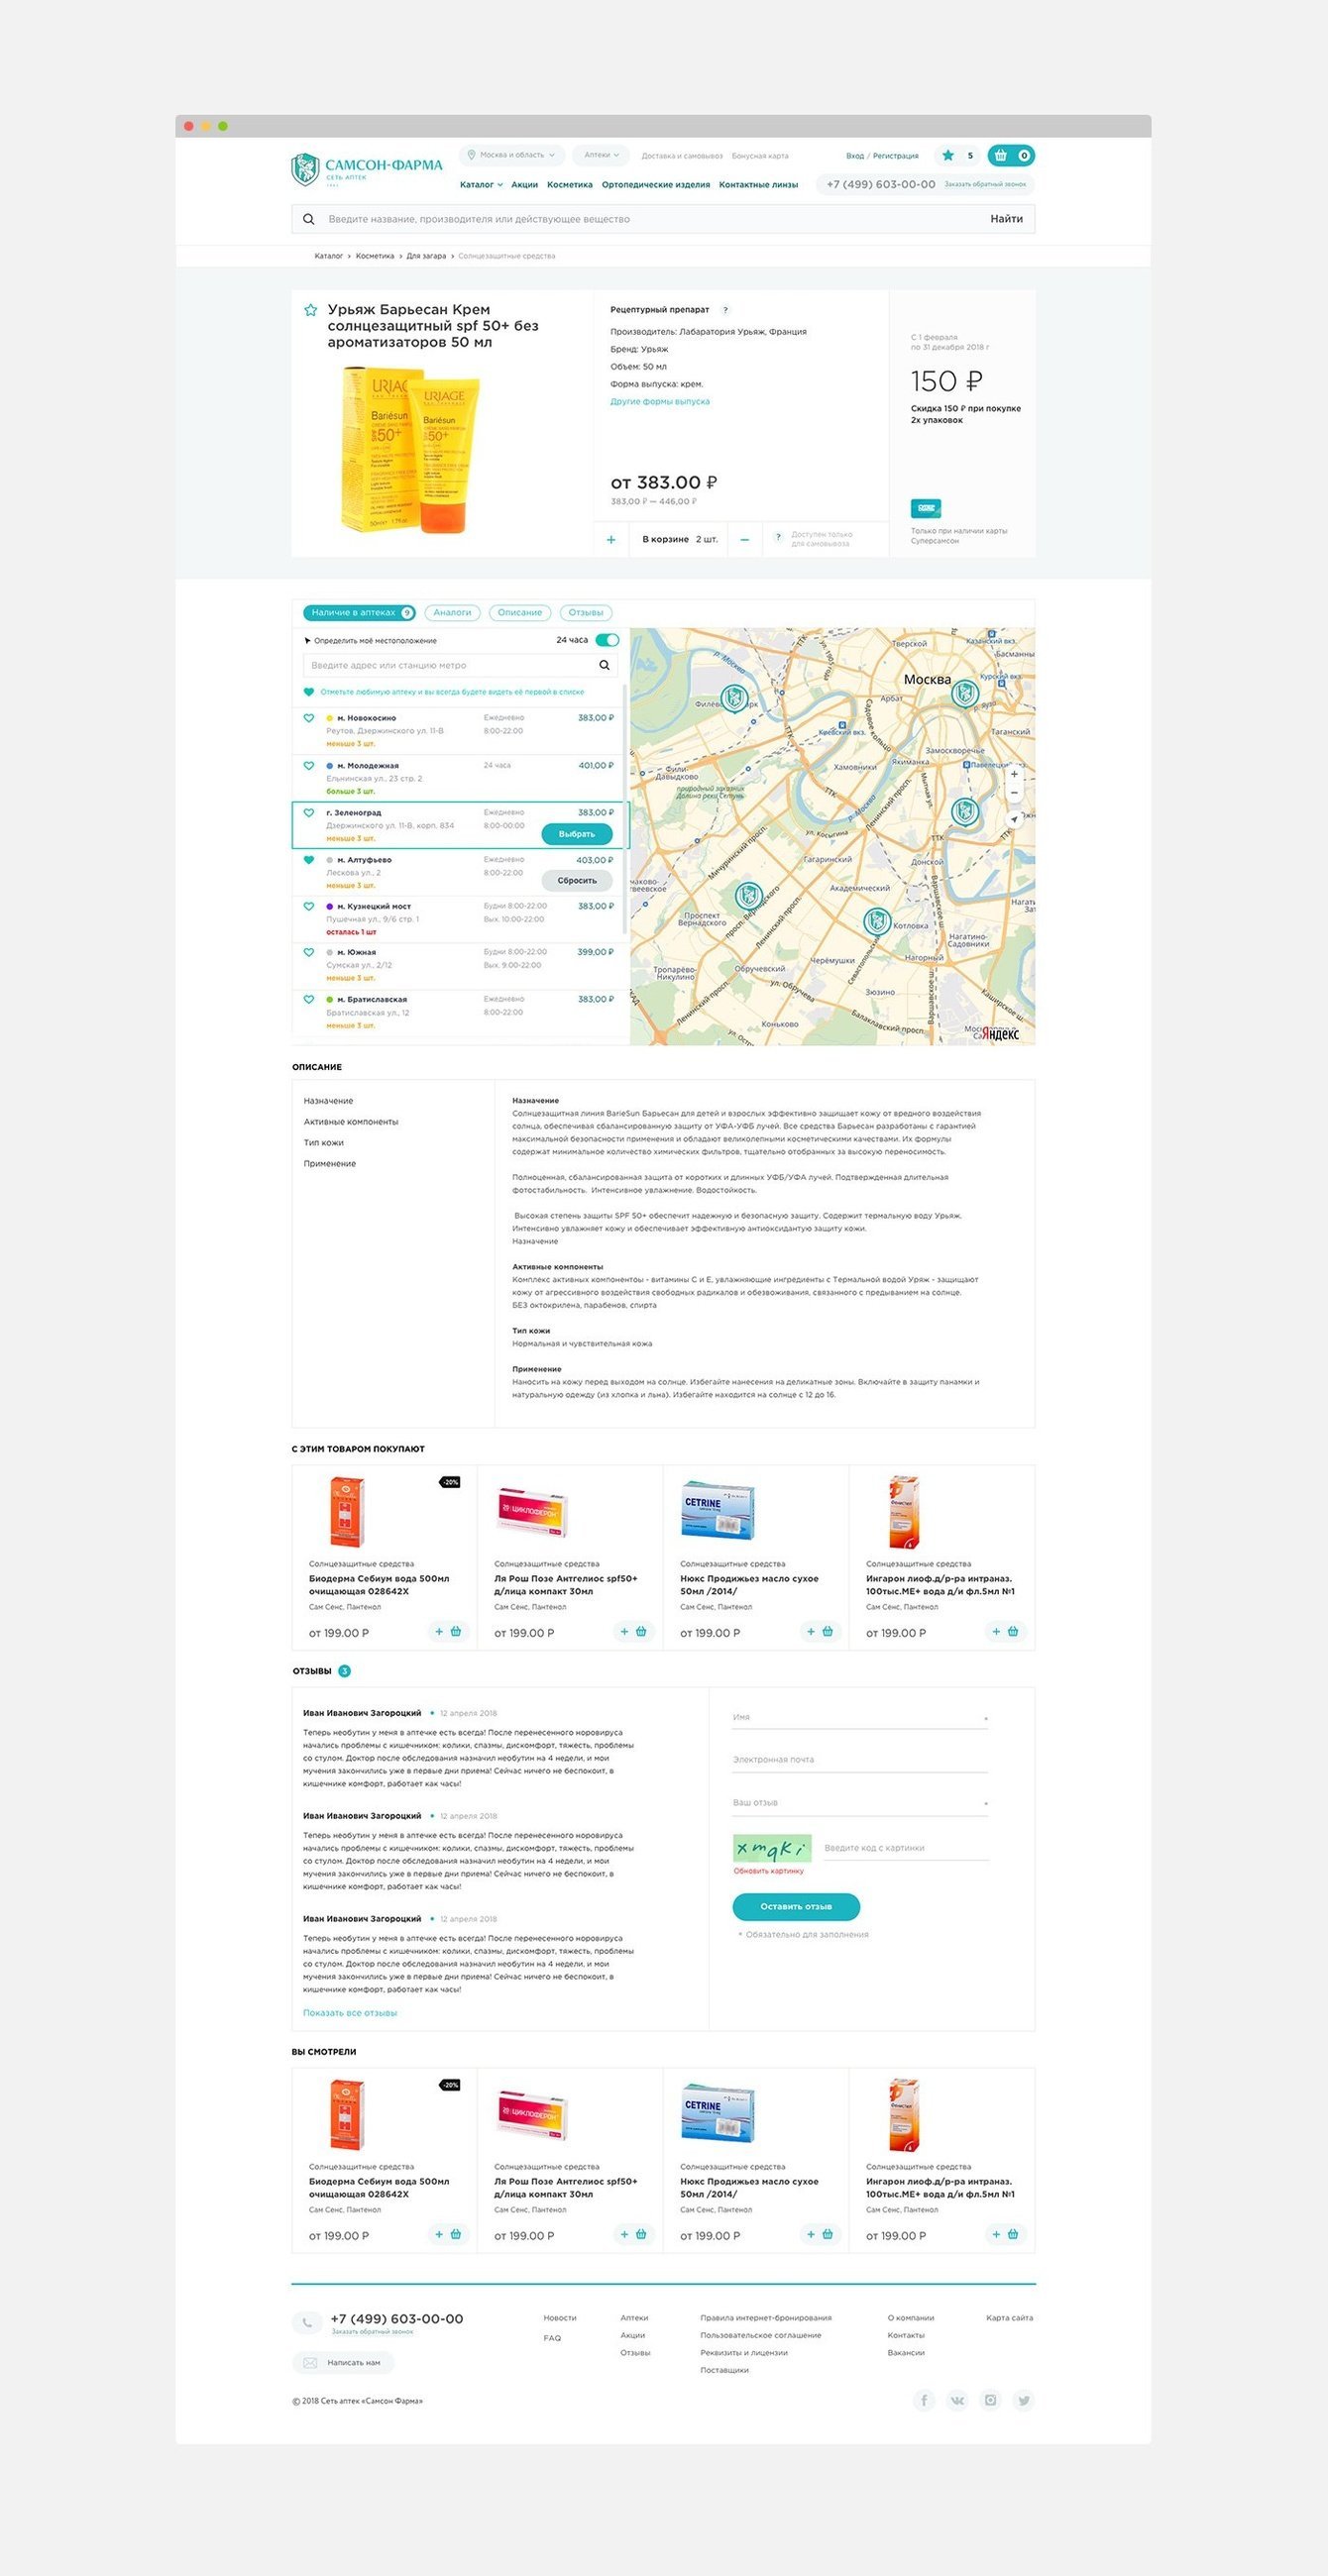Zoom in on the map
Screen dimensions: 1328x2576
pyautogui.click(x=1014, y=774)
